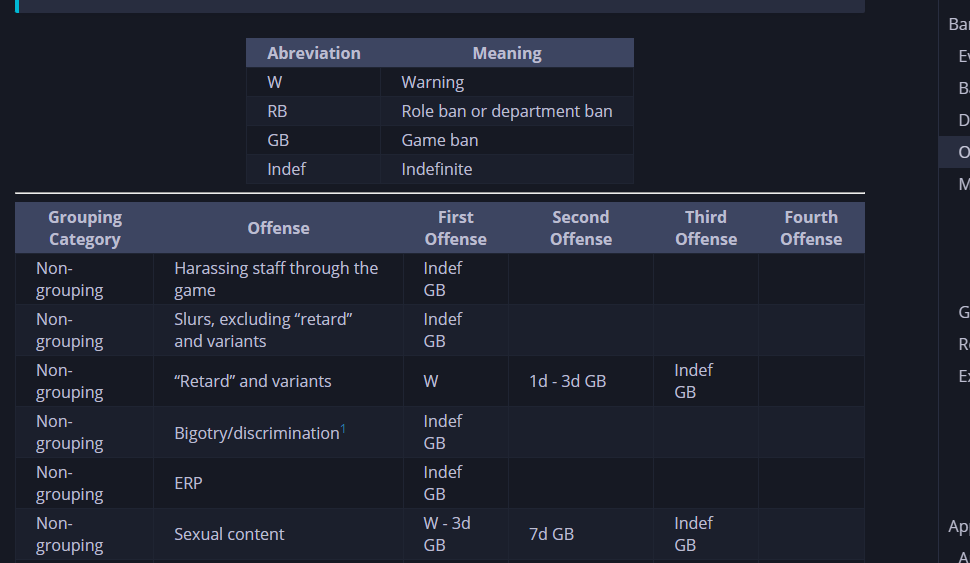Click the Offense column header
This screenshot has height=563, width=970.
tap(278, 228)
